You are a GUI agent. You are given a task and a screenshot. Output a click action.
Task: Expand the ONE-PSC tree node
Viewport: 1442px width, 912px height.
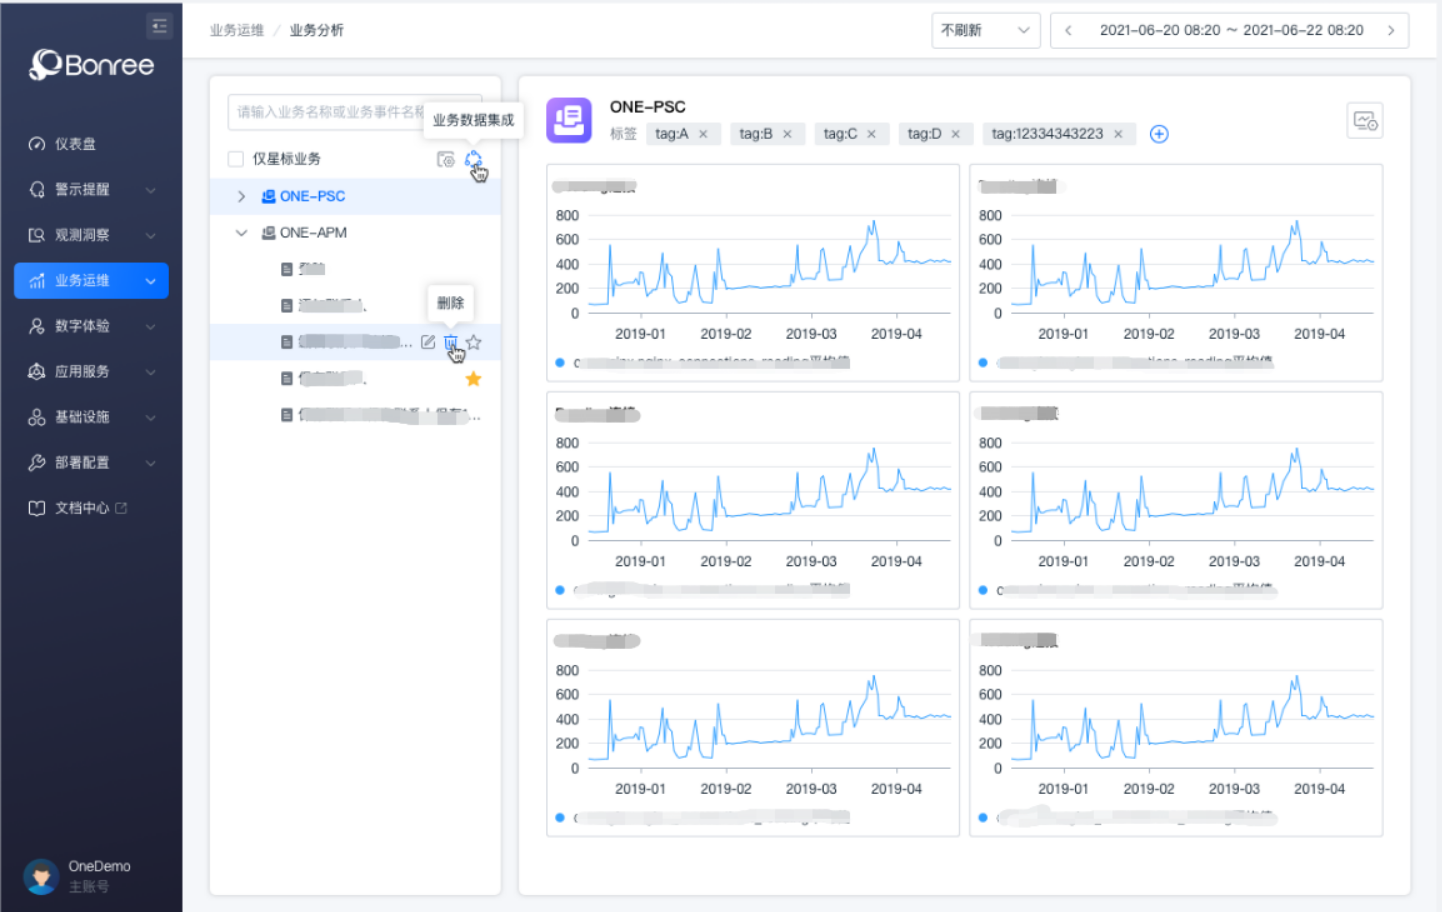(x=241, y=196)
